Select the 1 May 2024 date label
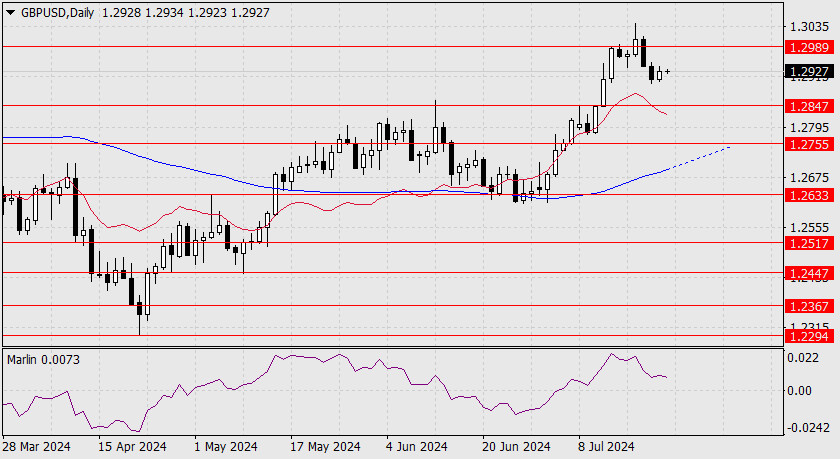This screenshot has height=459, width=840. coord(226,447)
